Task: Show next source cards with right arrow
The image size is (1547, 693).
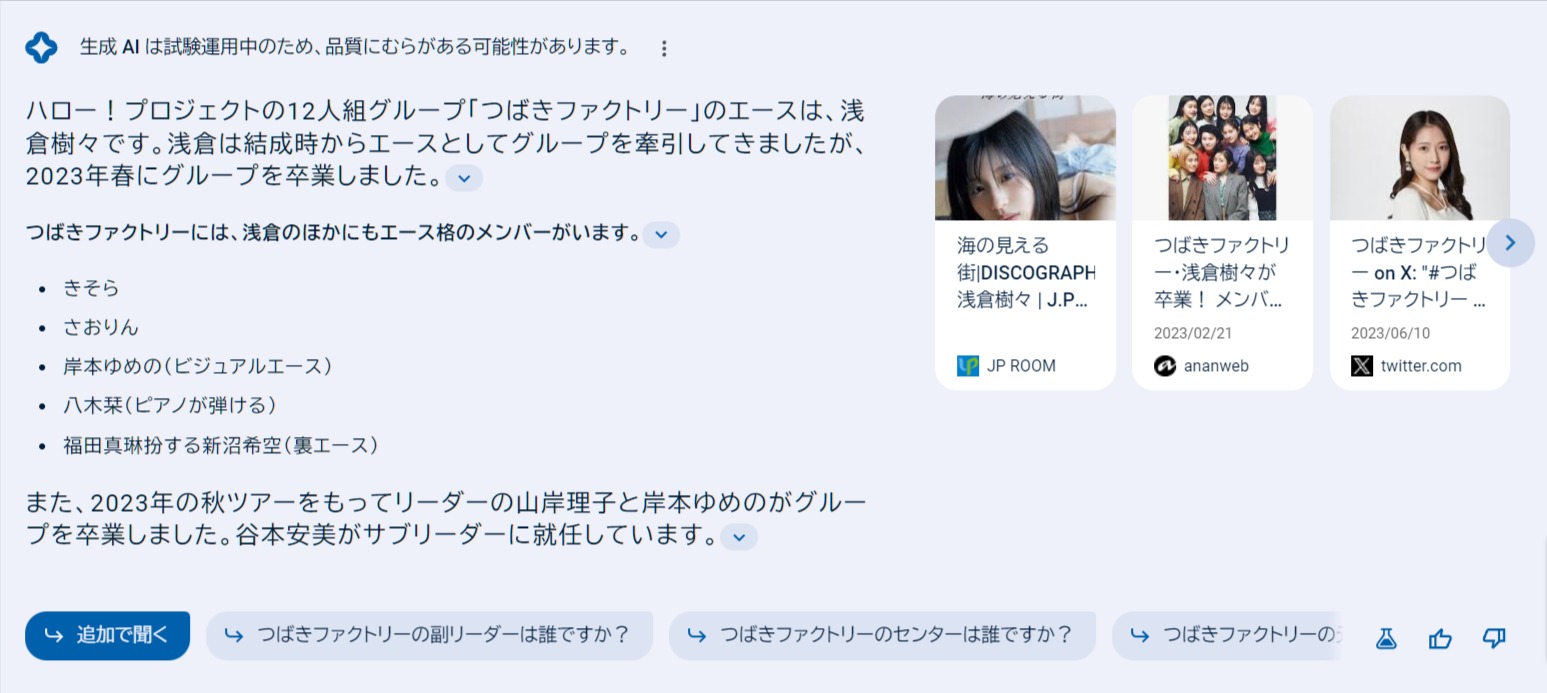Action: pyautogui.click(x=1510, y=242)
